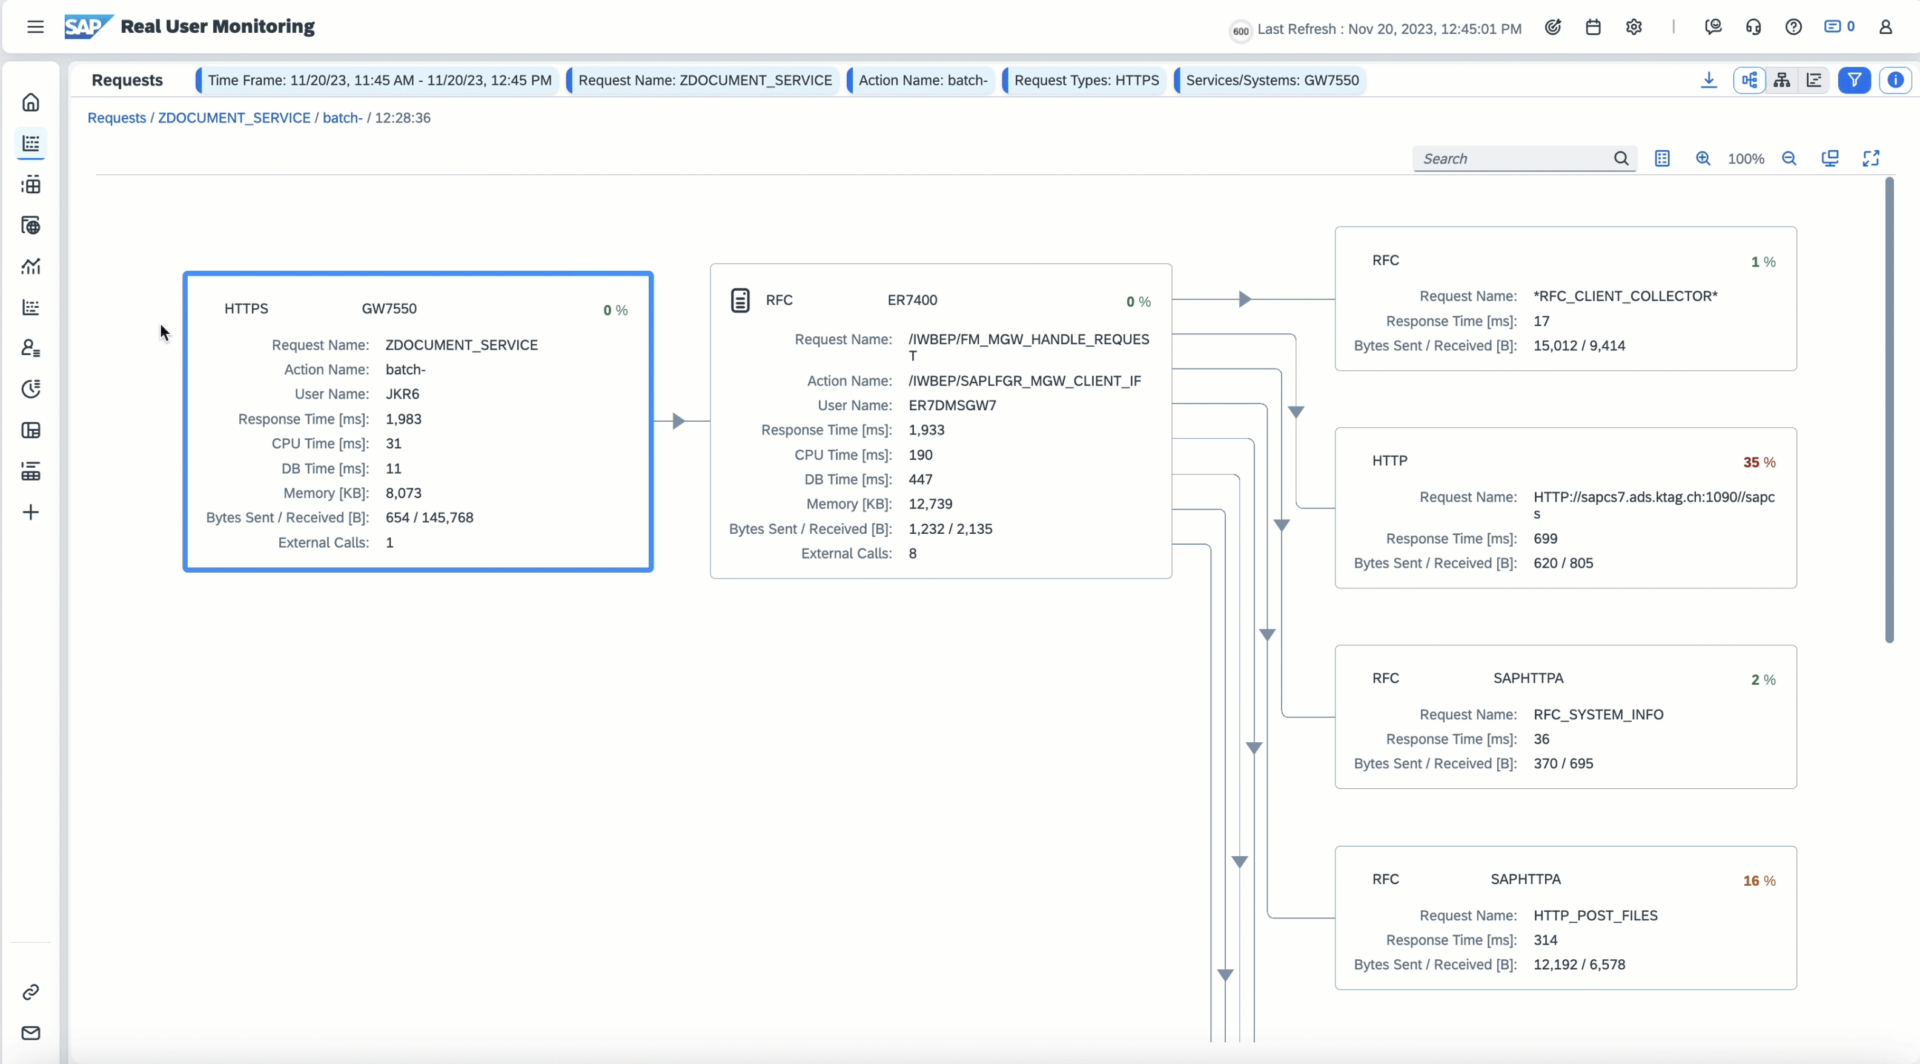Image resolution: width=1920 pixels, height=1064 pixels.
Task: Expand the hamburger navigation menu
Action: [35, 27]
